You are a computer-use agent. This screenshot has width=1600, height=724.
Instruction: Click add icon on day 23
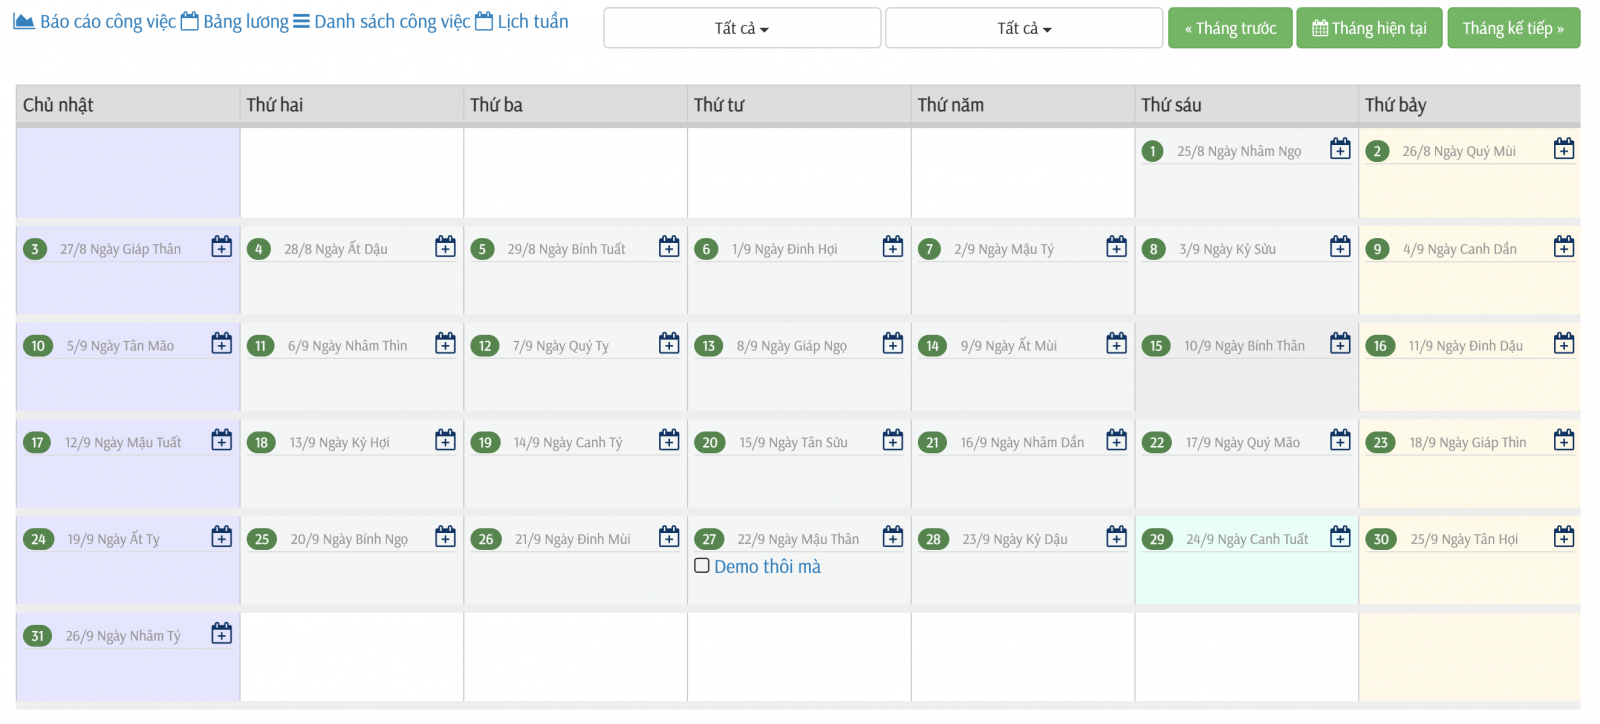(1564, 440)
